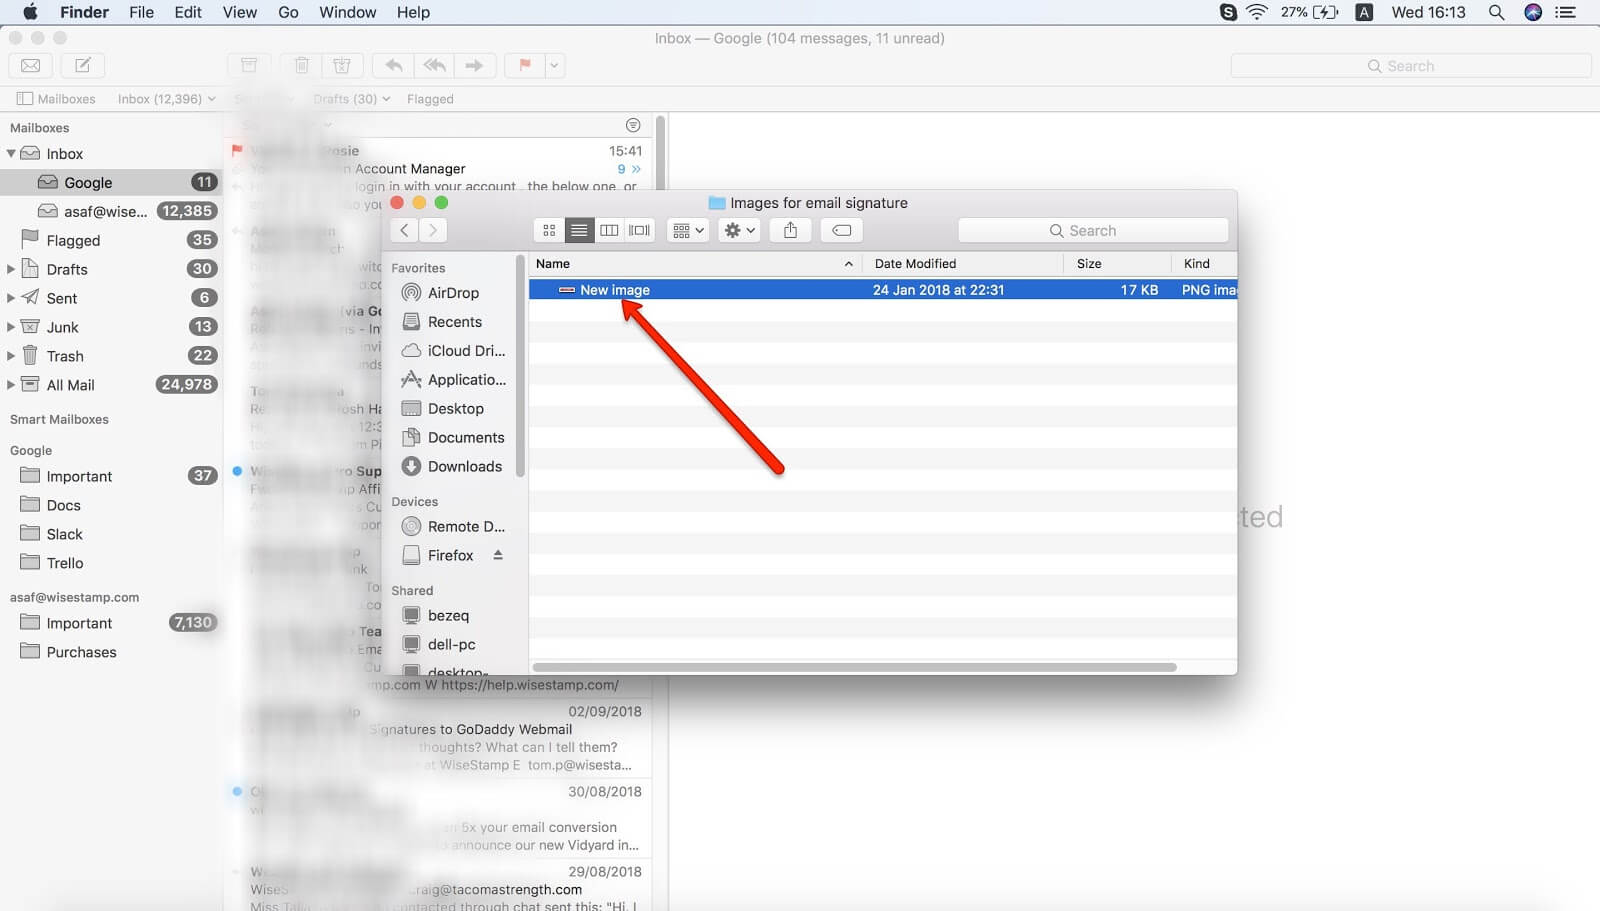The image size is (1600, 911).
Task: Archive the selected message in Mail
Action: coord(249,65)
